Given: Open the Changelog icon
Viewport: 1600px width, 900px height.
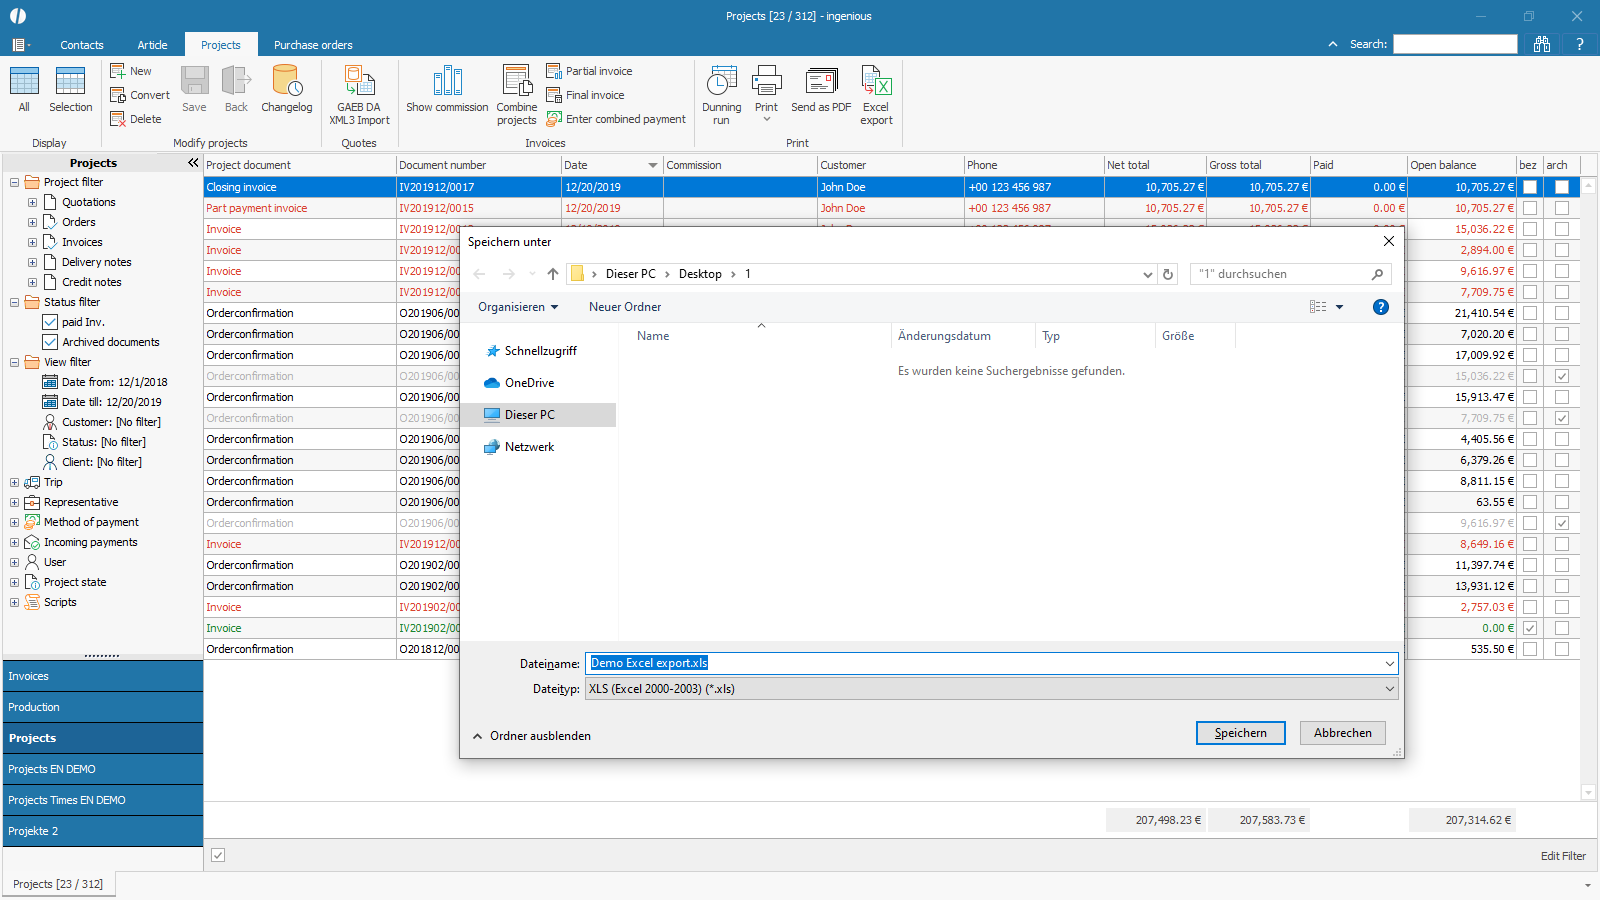Looking at the screenshot, I should [287, 82].
